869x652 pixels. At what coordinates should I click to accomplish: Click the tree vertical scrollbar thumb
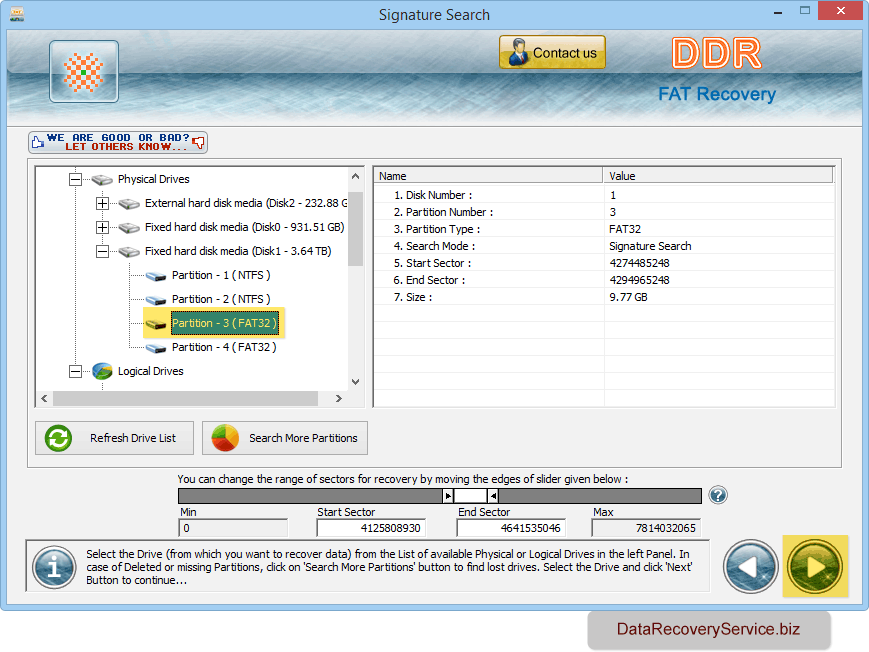[356, 229]
